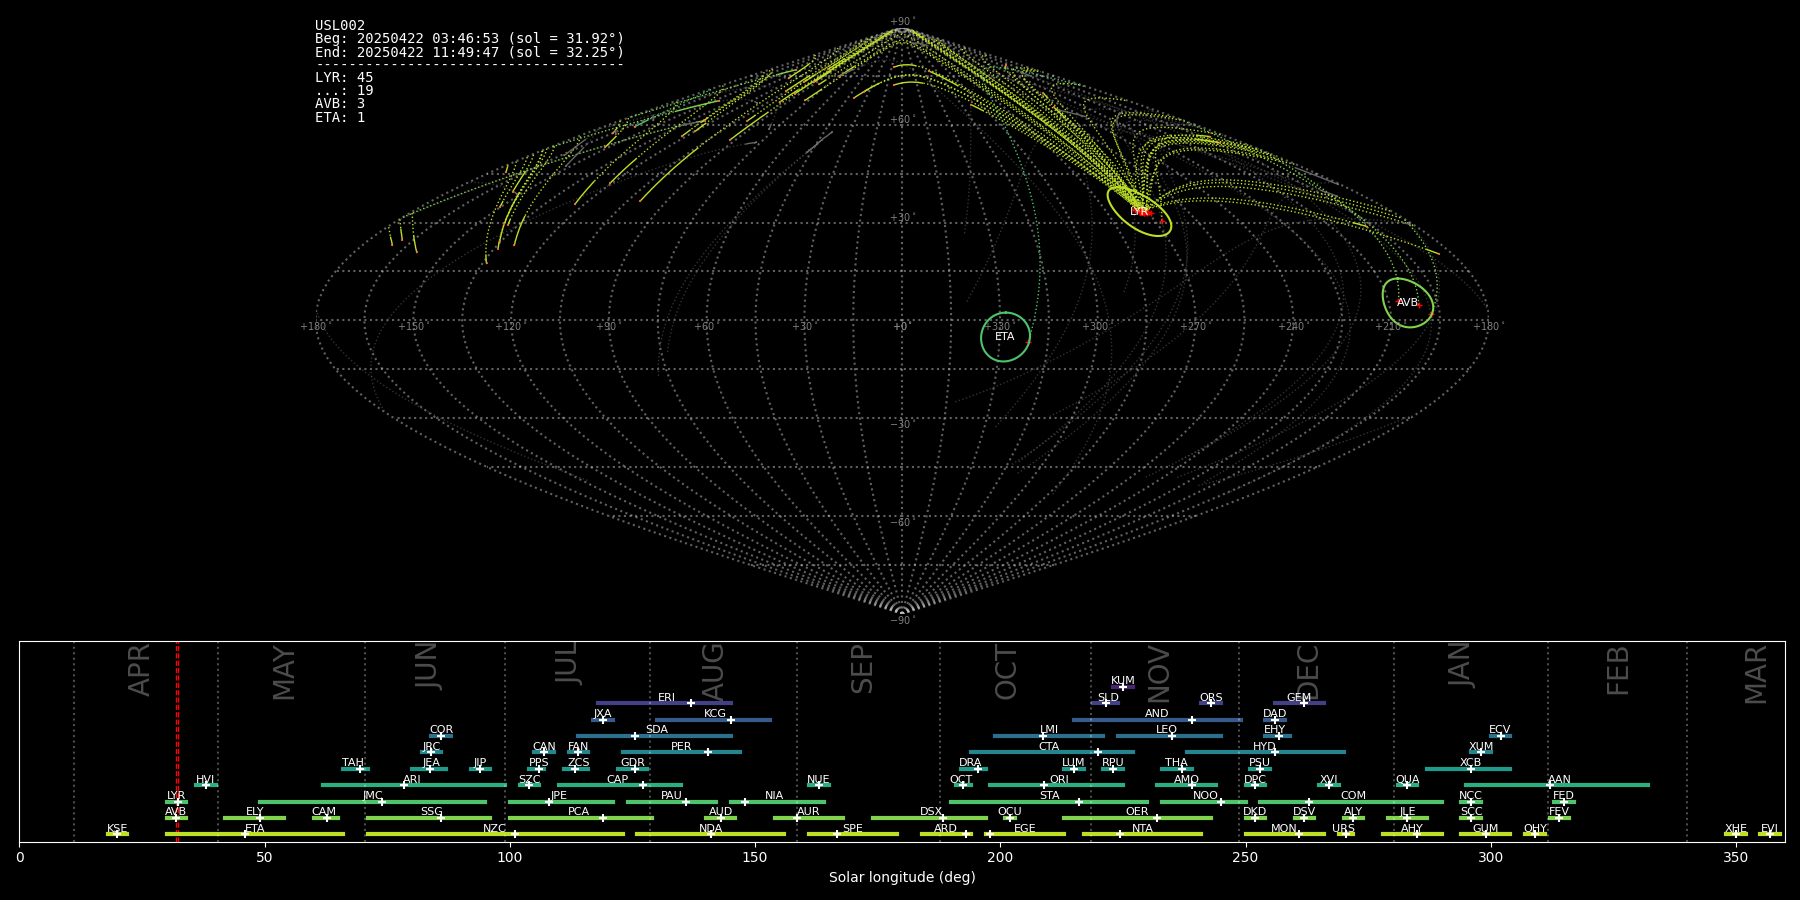1800x900 pixels.
Task: Click the MAY month label in timeline
Action: [284, 673]
